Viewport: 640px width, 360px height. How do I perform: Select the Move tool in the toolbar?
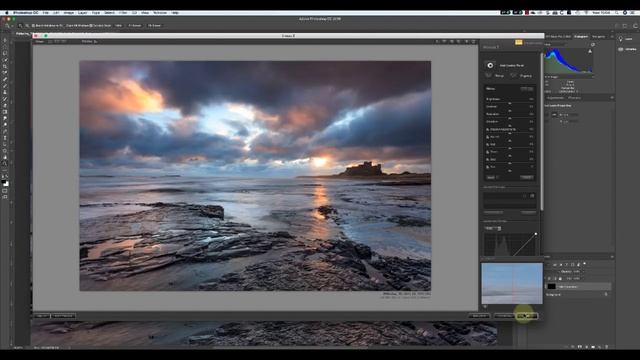click(x=5, y=40)
